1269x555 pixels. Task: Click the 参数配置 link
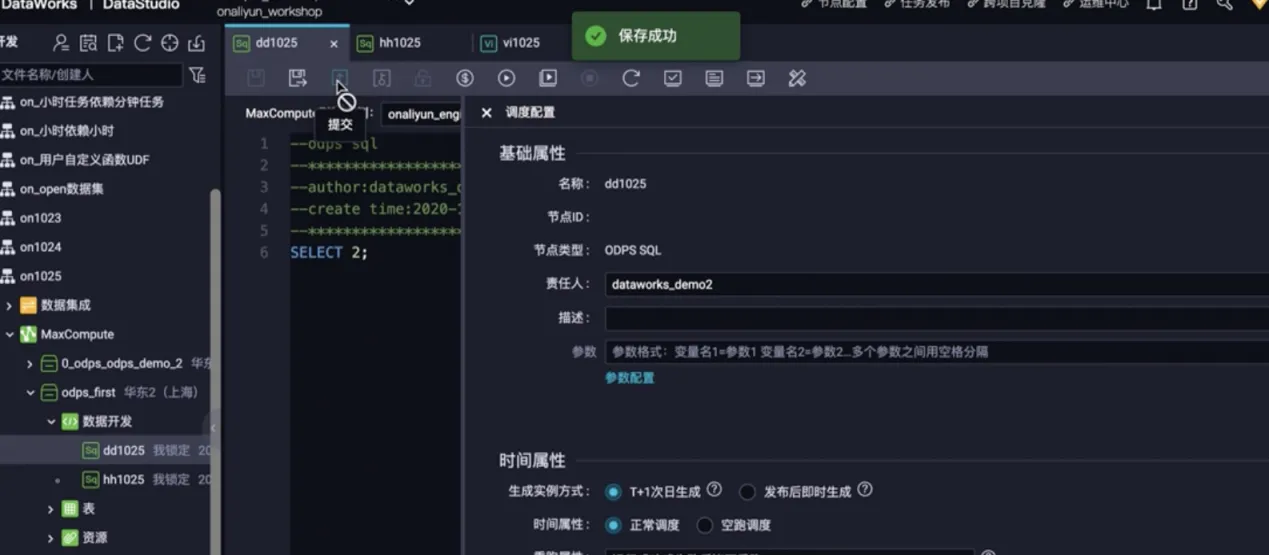pos(630,378)
